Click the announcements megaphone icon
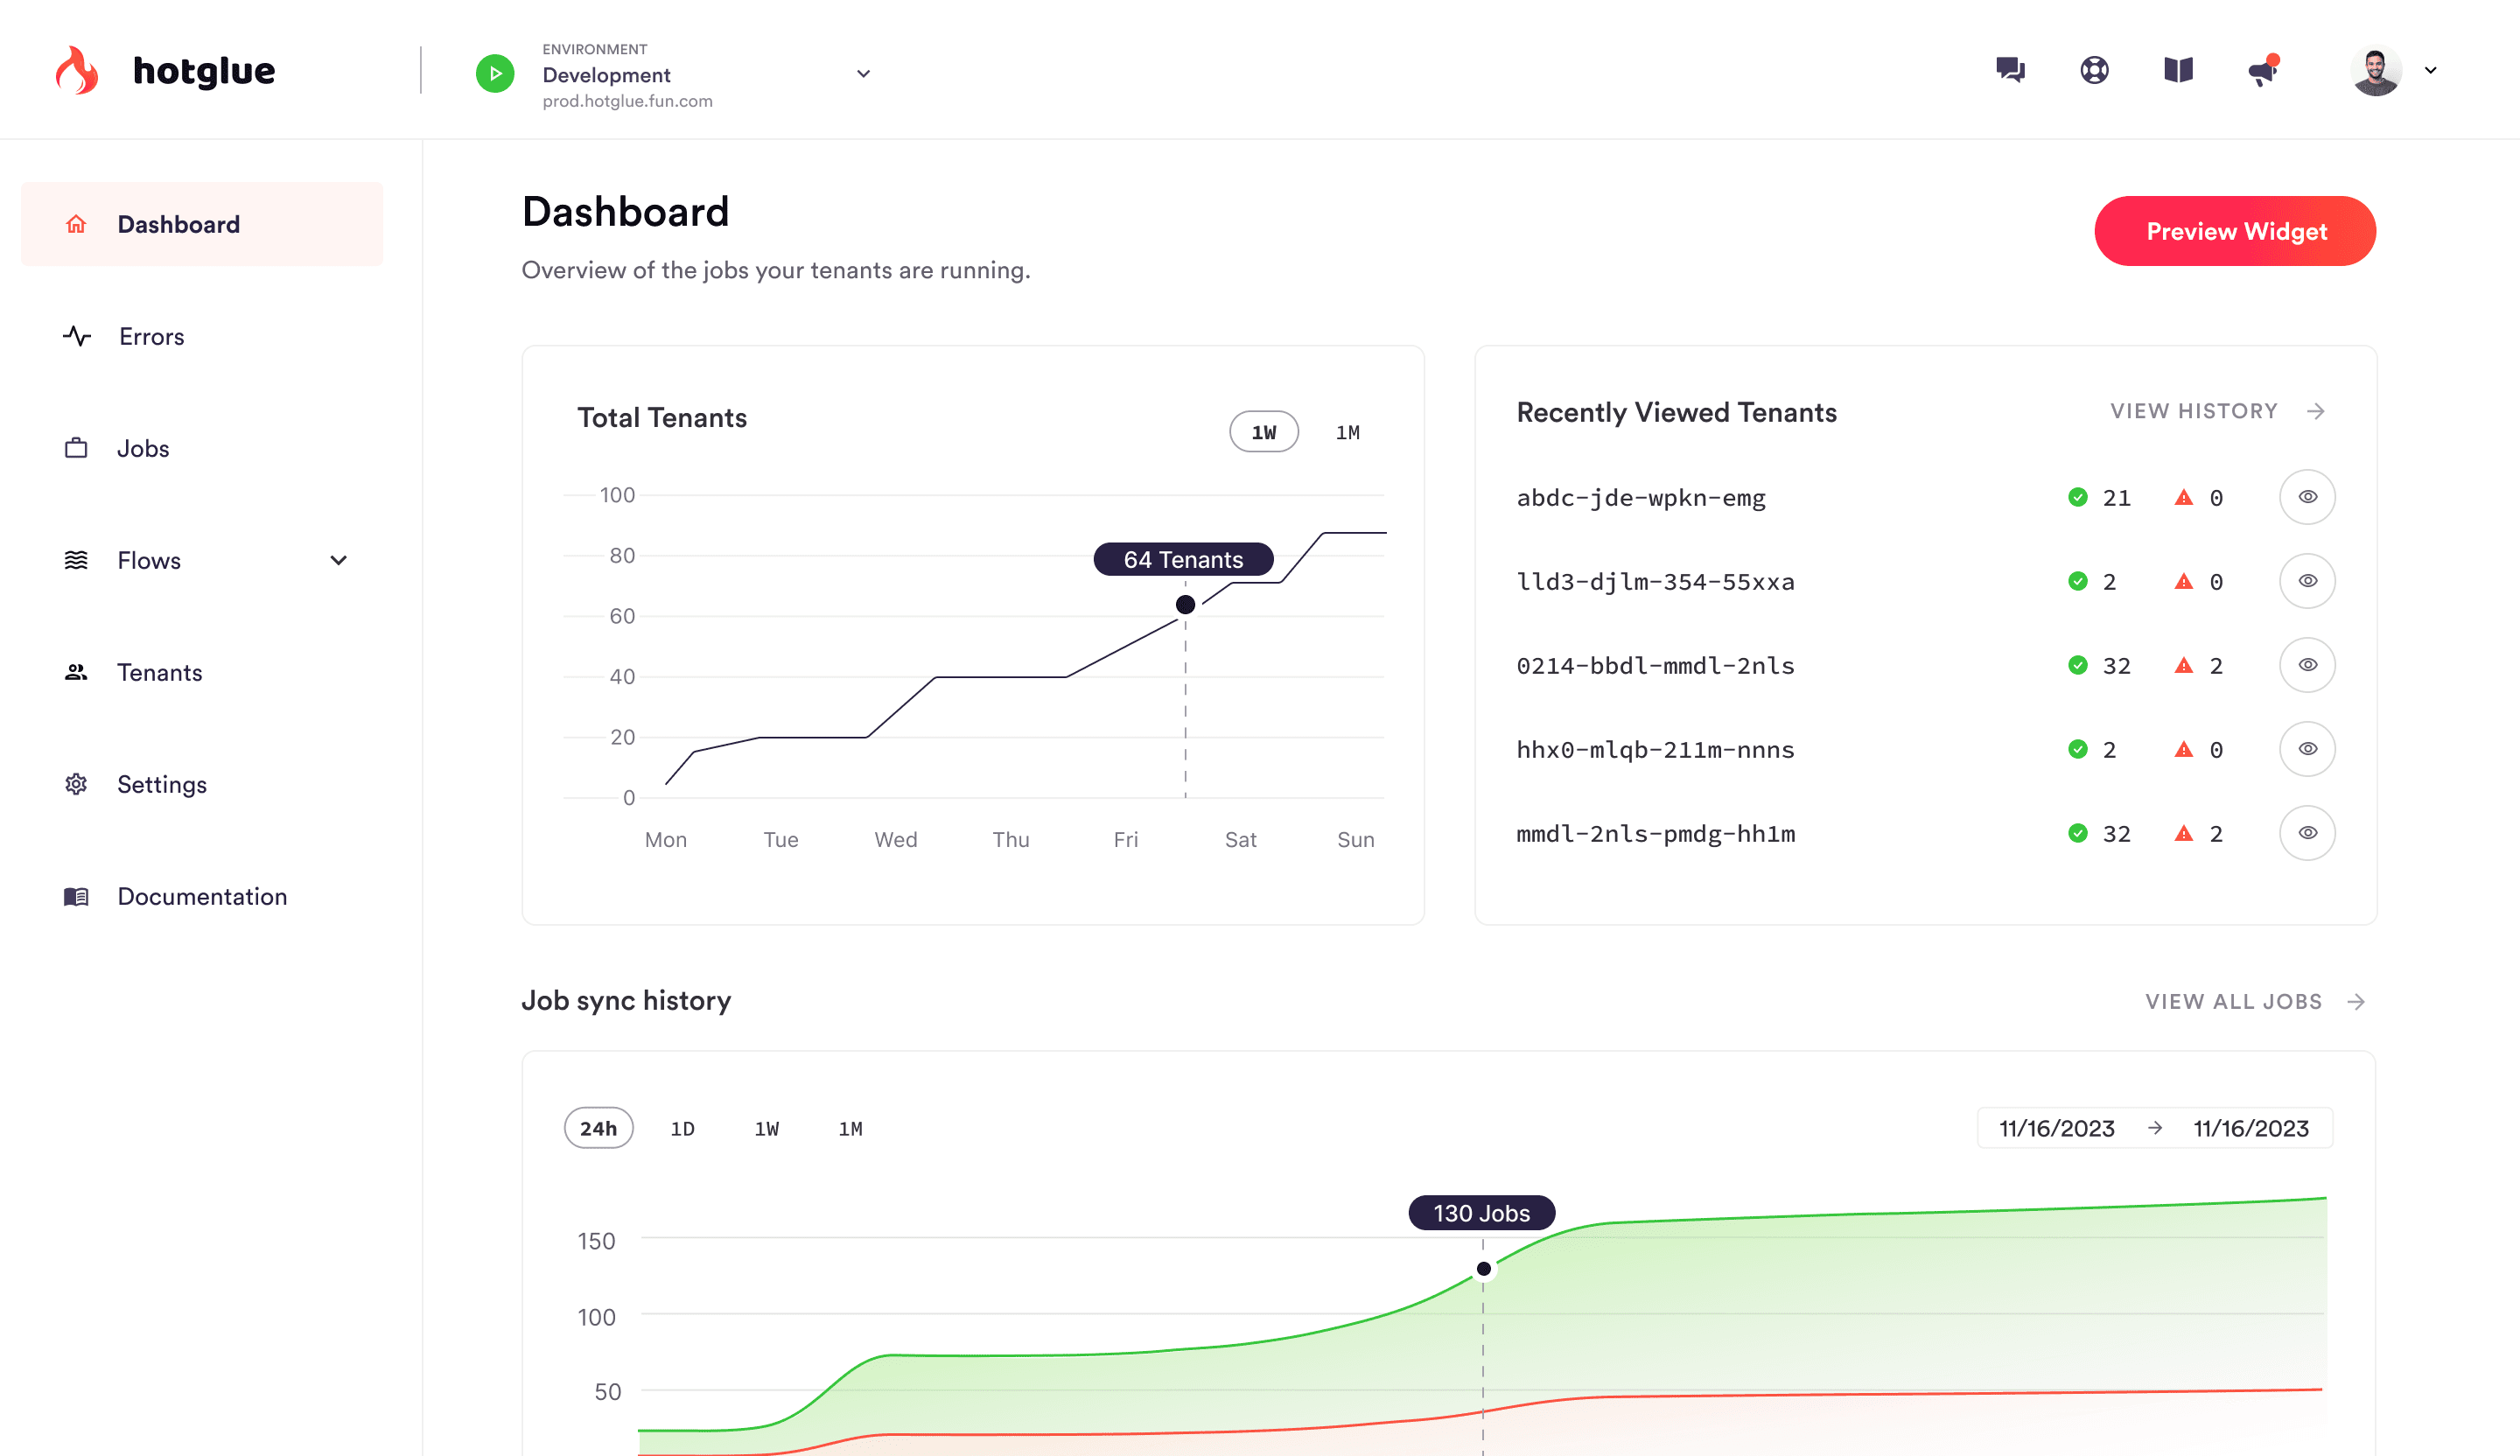Viewport: 2520px width, 1456px height. (x=2262, y=72)
